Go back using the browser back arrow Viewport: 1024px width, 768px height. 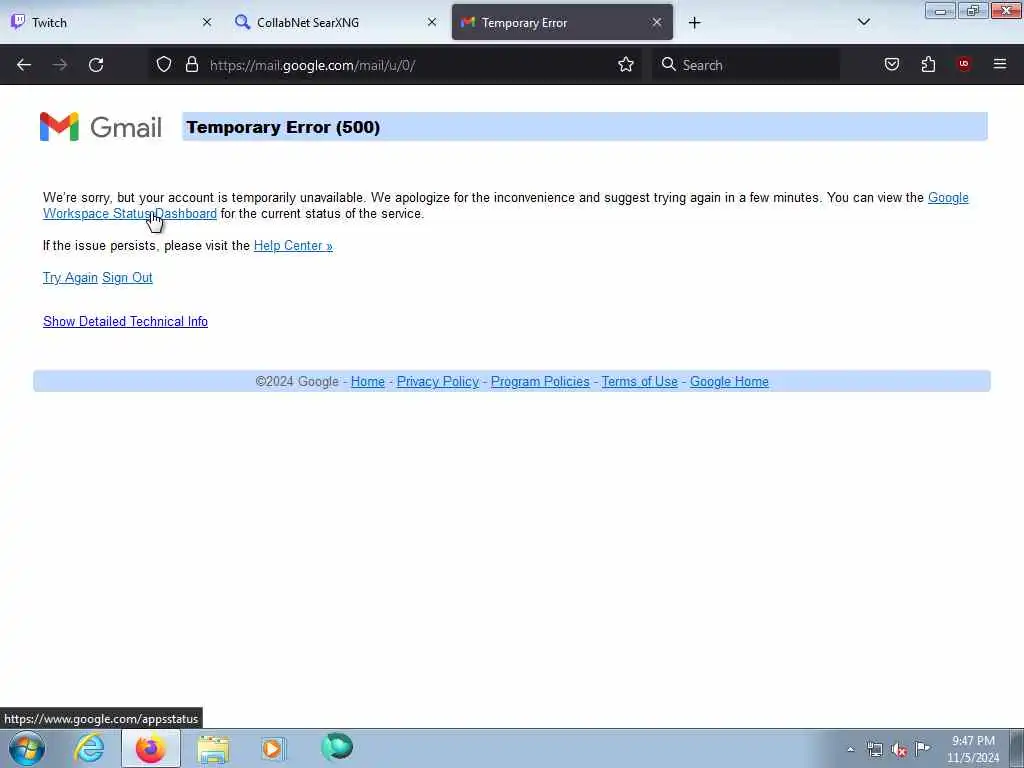24,65
